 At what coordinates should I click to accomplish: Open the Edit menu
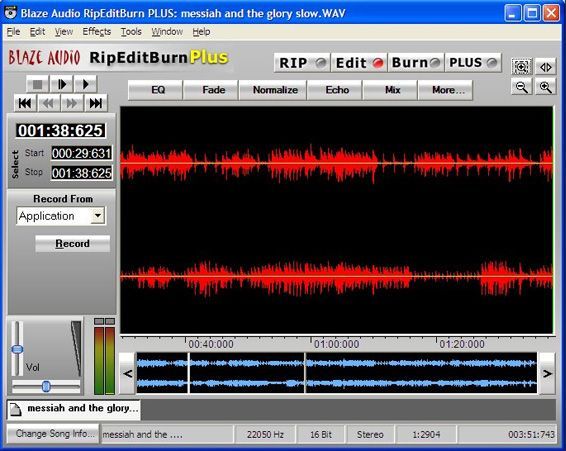37,32
